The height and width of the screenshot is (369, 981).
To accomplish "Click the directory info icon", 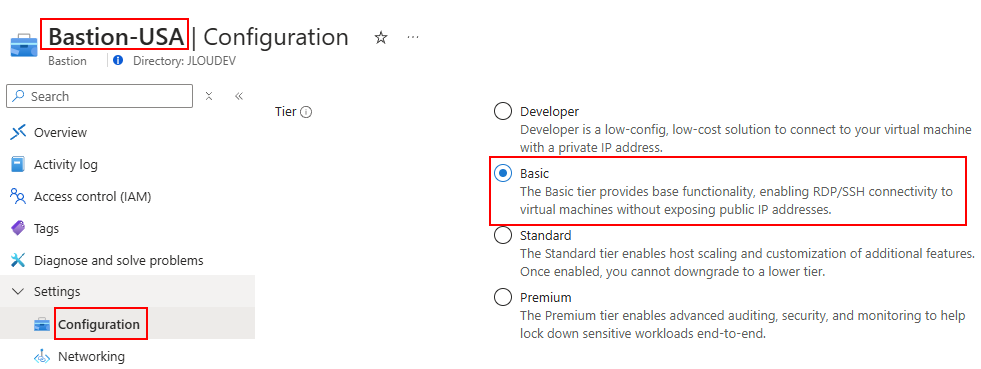I will point(118,61).
